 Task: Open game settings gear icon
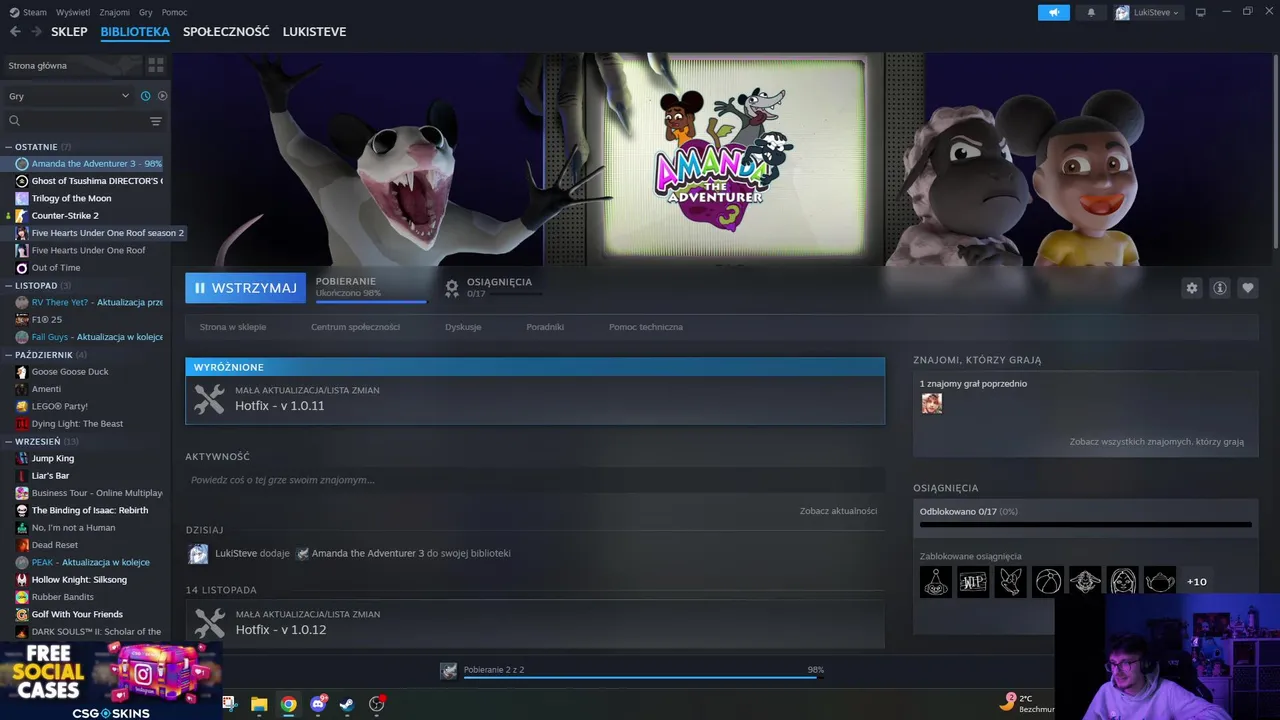1191,288
